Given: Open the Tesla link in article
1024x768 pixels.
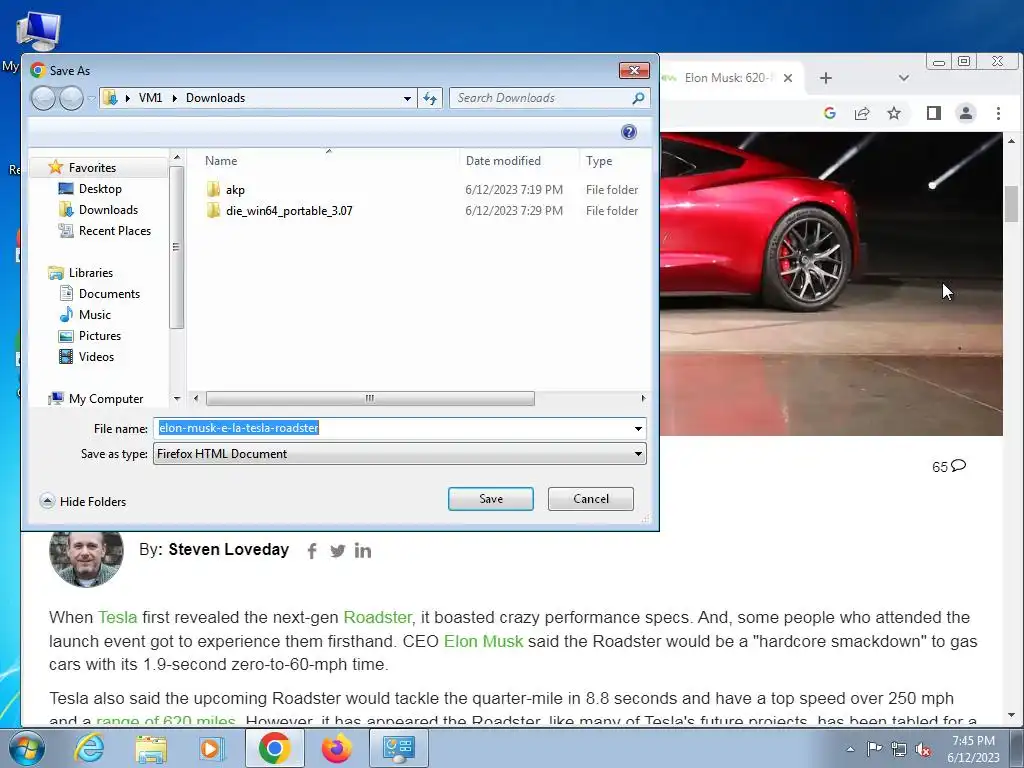Looking at the screenshot, I should pyautogui.click(x=118, y=617).
